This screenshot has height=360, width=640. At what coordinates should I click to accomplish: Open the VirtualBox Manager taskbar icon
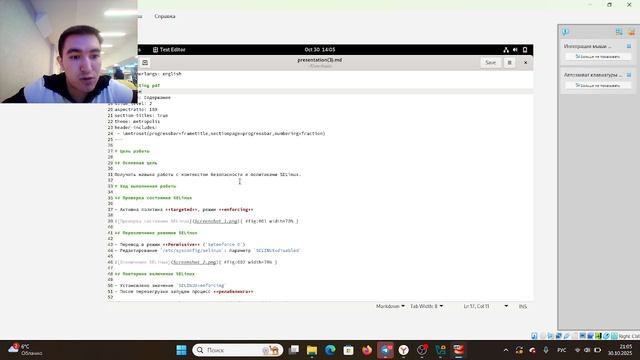440,350
